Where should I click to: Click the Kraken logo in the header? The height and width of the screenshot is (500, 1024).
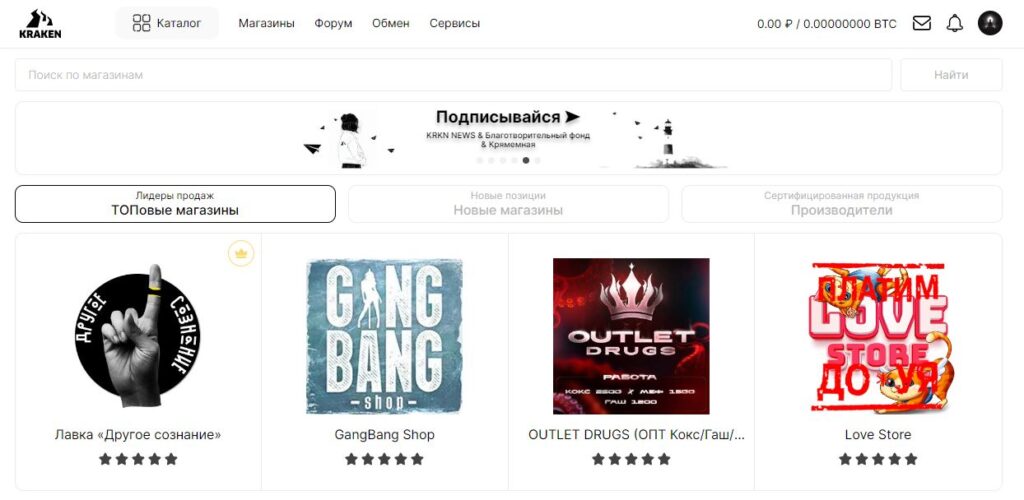(x=40, y=23)
